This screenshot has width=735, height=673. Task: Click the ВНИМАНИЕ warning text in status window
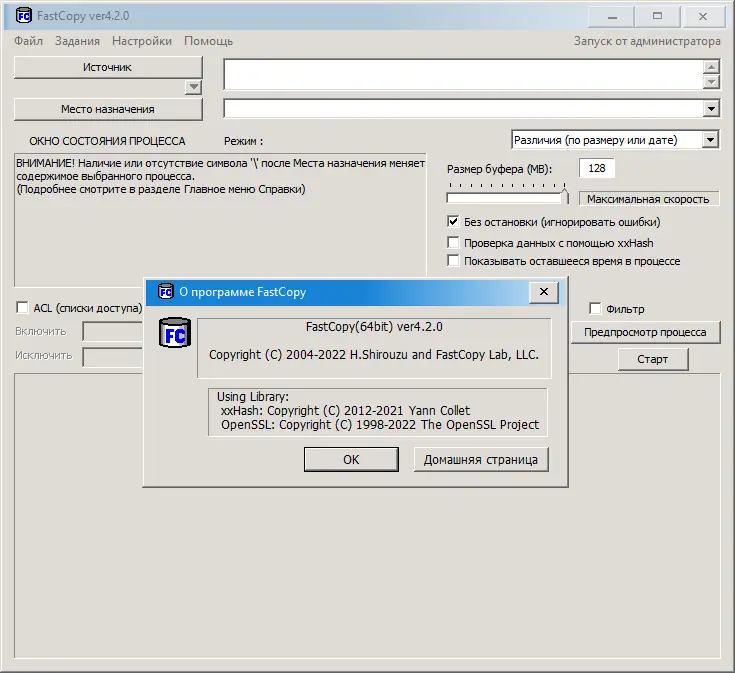click(x=220, y=176)
